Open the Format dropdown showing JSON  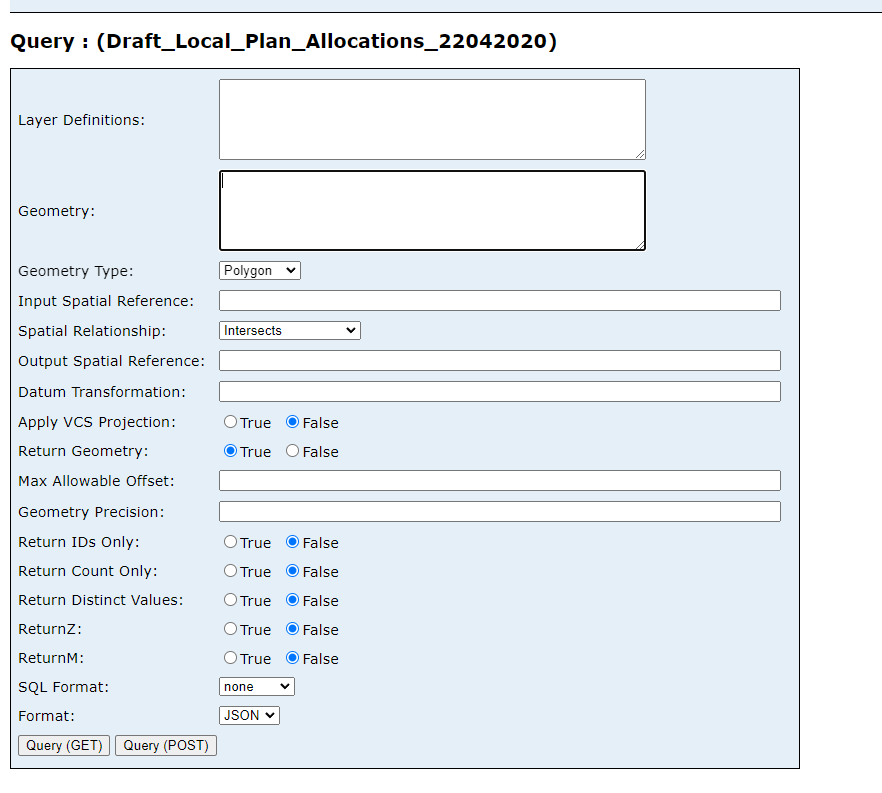248,715
